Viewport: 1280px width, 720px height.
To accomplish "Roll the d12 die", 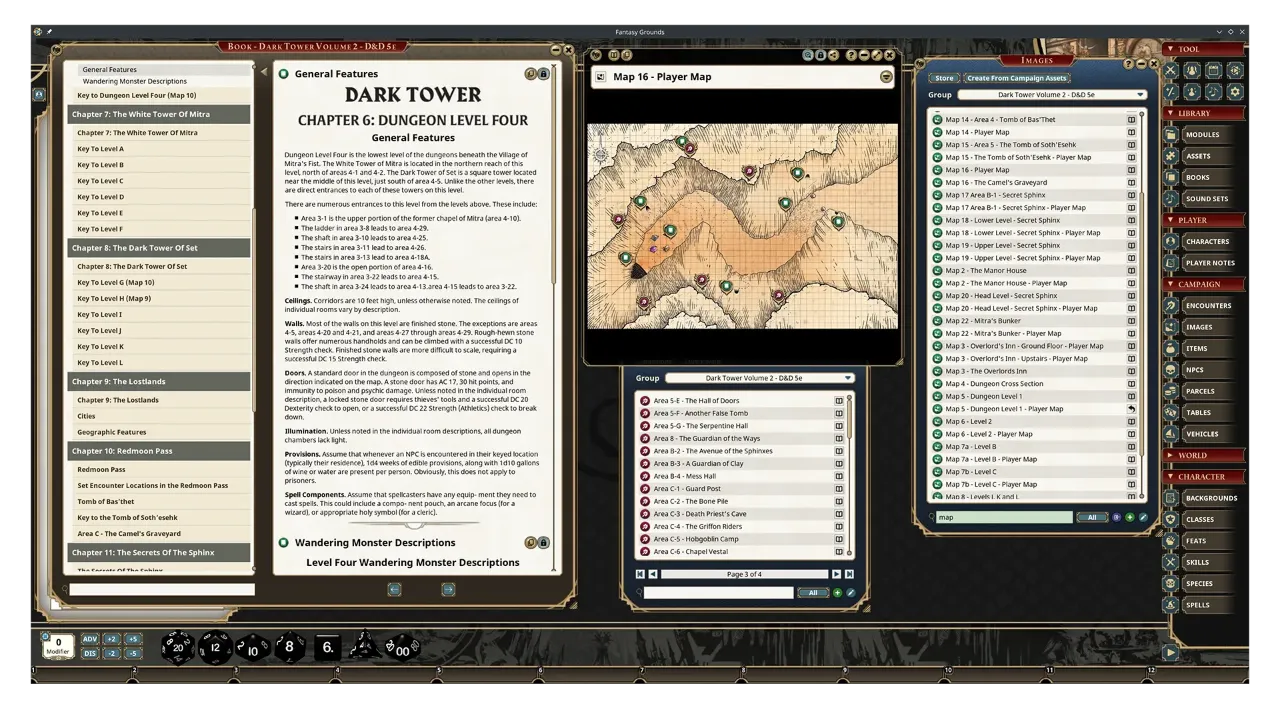I will 215,647.
